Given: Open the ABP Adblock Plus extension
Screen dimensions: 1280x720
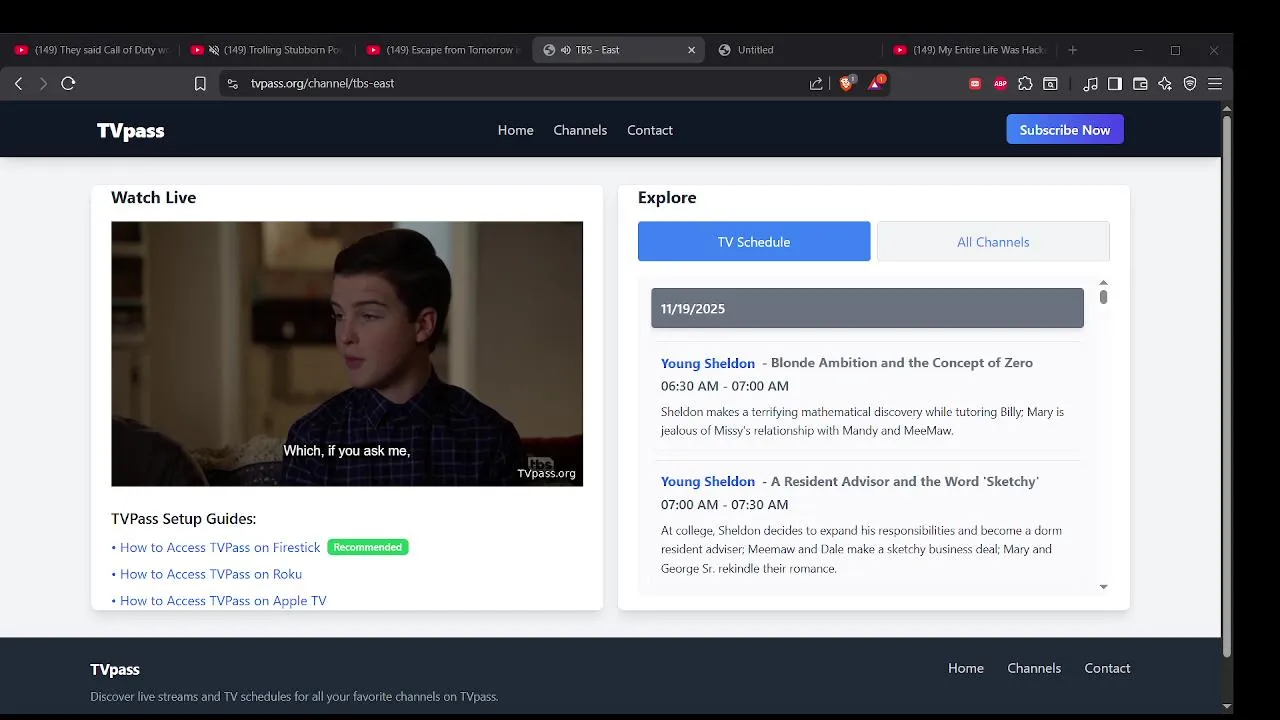Looking at the screenshot, I should tap(1000, 84).
